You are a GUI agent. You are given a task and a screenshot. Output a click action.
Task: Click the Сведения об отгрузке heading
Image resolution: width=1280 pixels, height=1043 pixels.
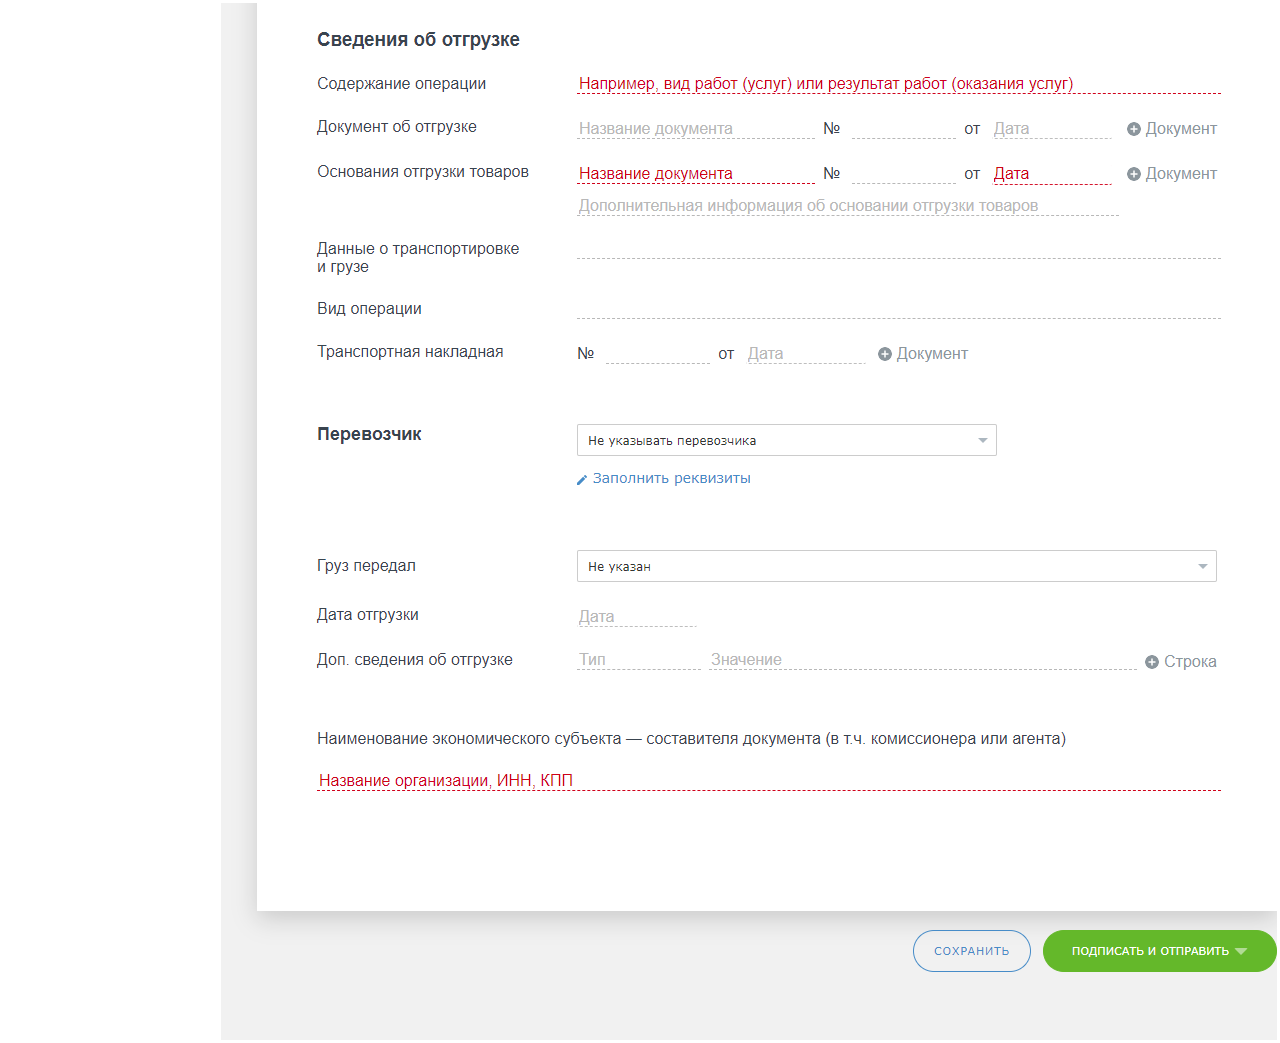point(418,40)
